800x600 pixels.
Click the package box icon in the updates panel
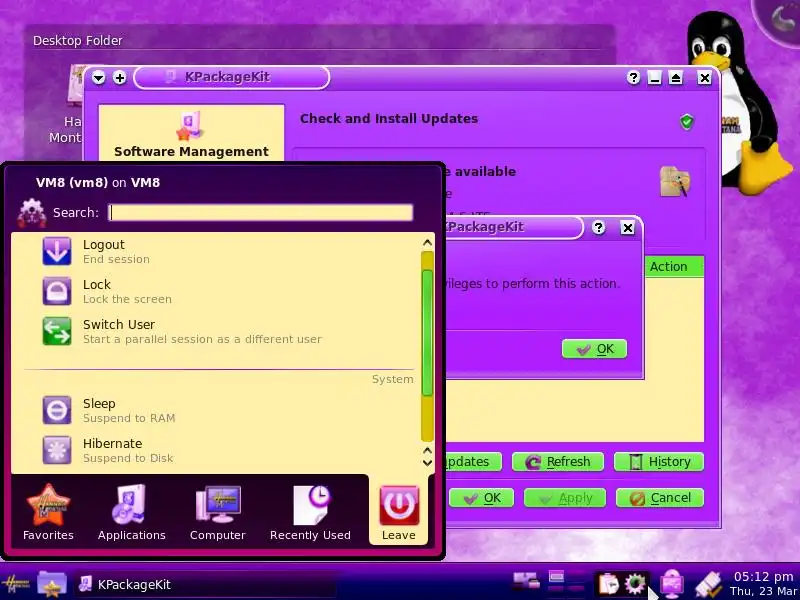coord(674,181)
